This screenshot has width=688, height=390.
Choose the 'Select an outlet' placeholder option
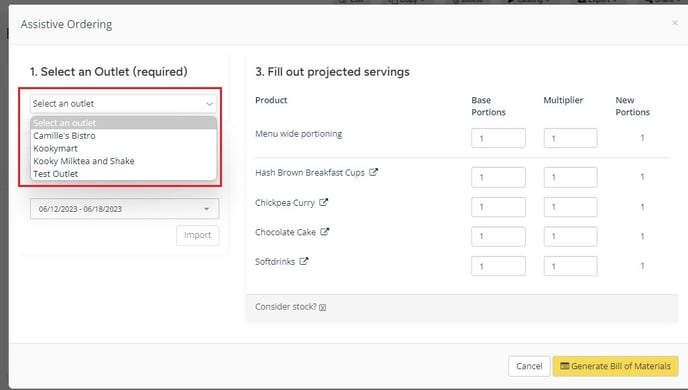coord(124,123)
